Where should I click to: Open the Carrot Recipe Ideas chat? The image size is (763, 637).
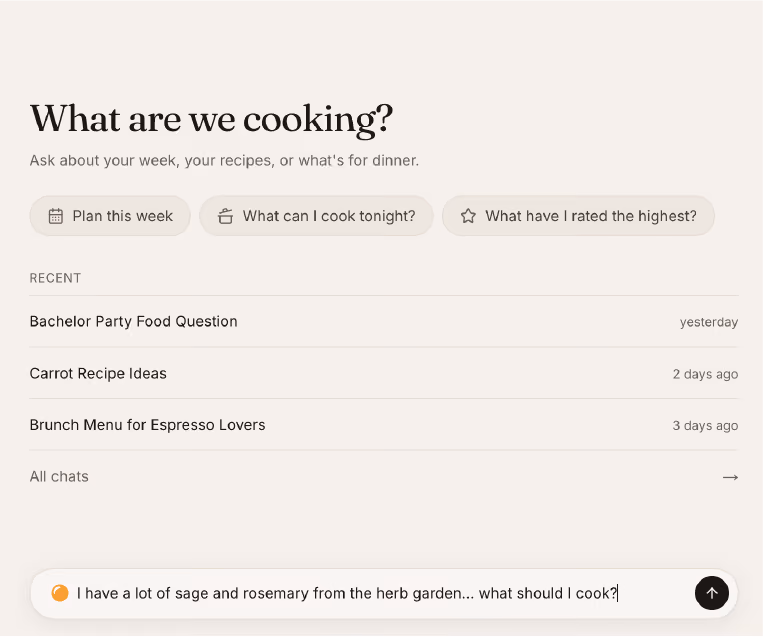coord(384,373)
